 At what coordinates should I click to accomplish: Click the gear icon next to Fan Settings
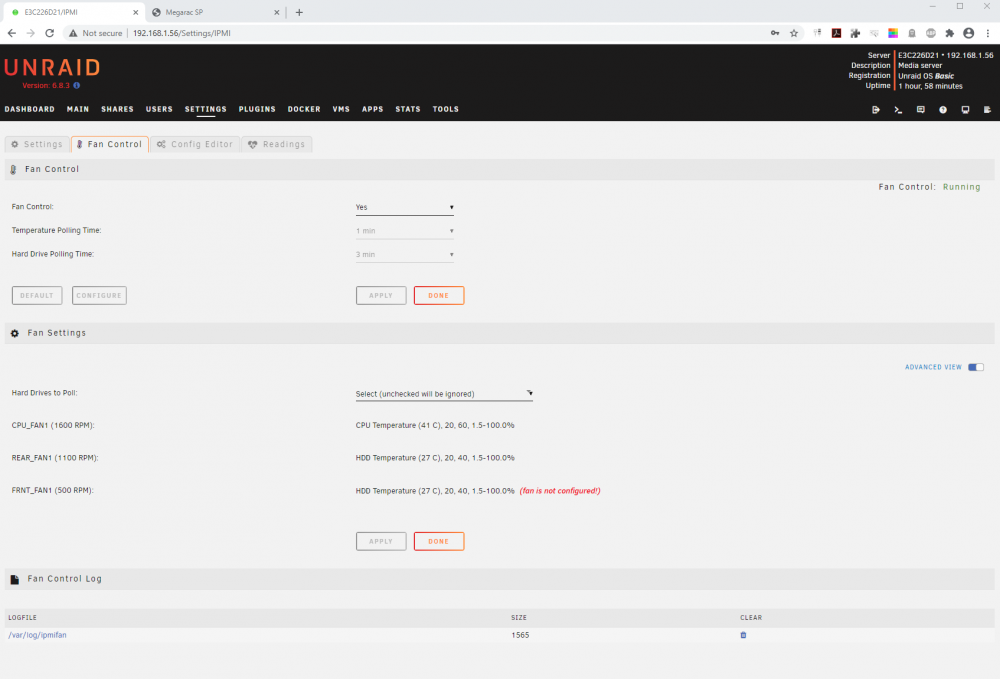pyautogui.click(x=15, y=333)
